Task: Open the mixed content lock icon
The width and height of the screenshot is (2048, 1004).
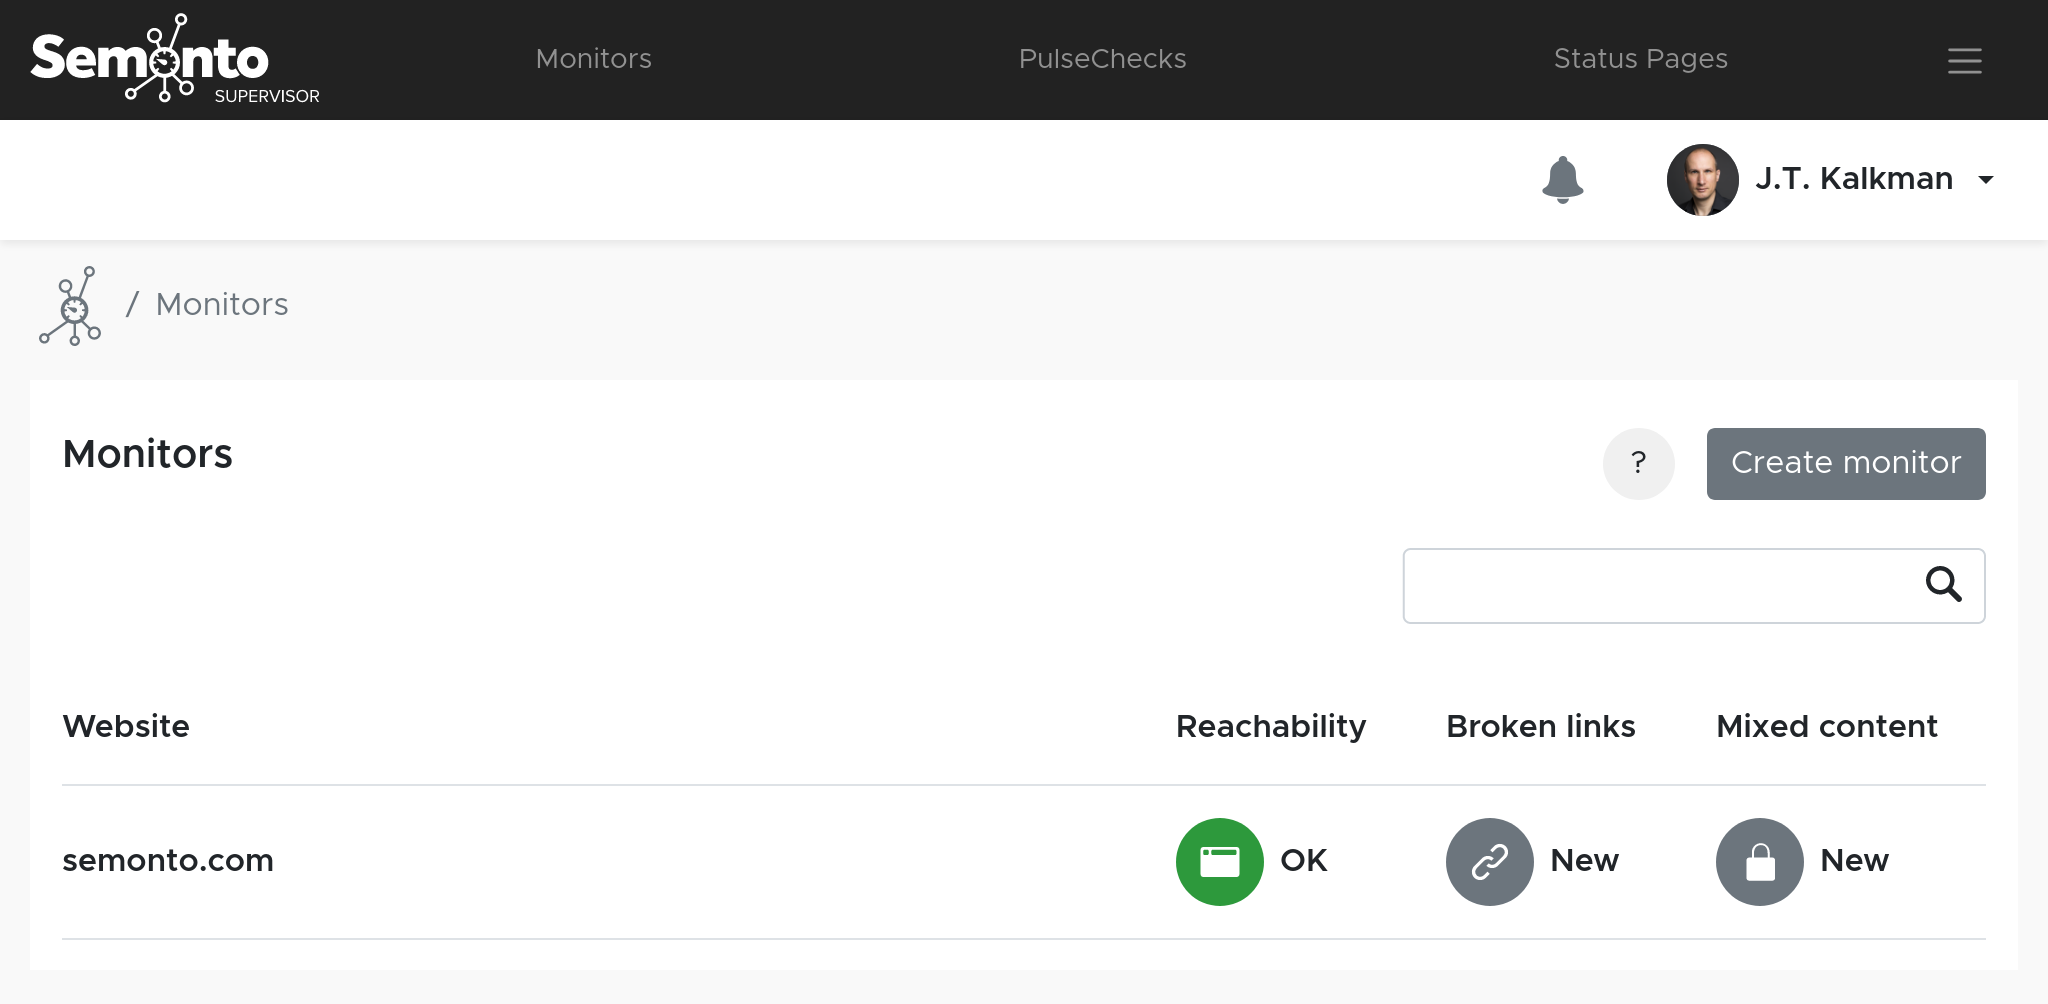Action: point(1759,861)
